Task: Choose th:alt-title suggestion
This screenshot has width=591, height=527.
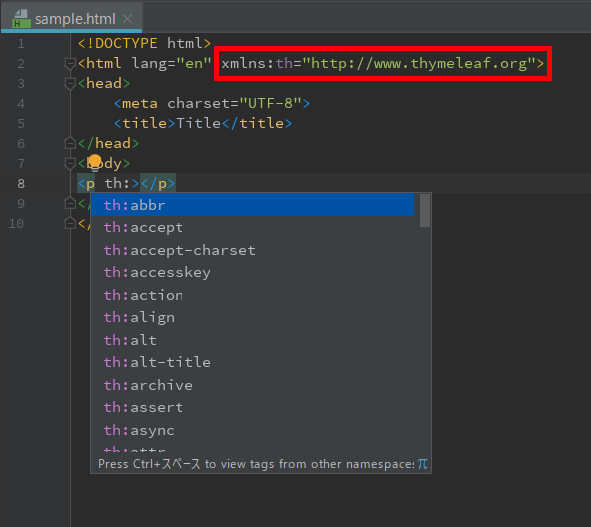Action: click(x=252, y=362)
